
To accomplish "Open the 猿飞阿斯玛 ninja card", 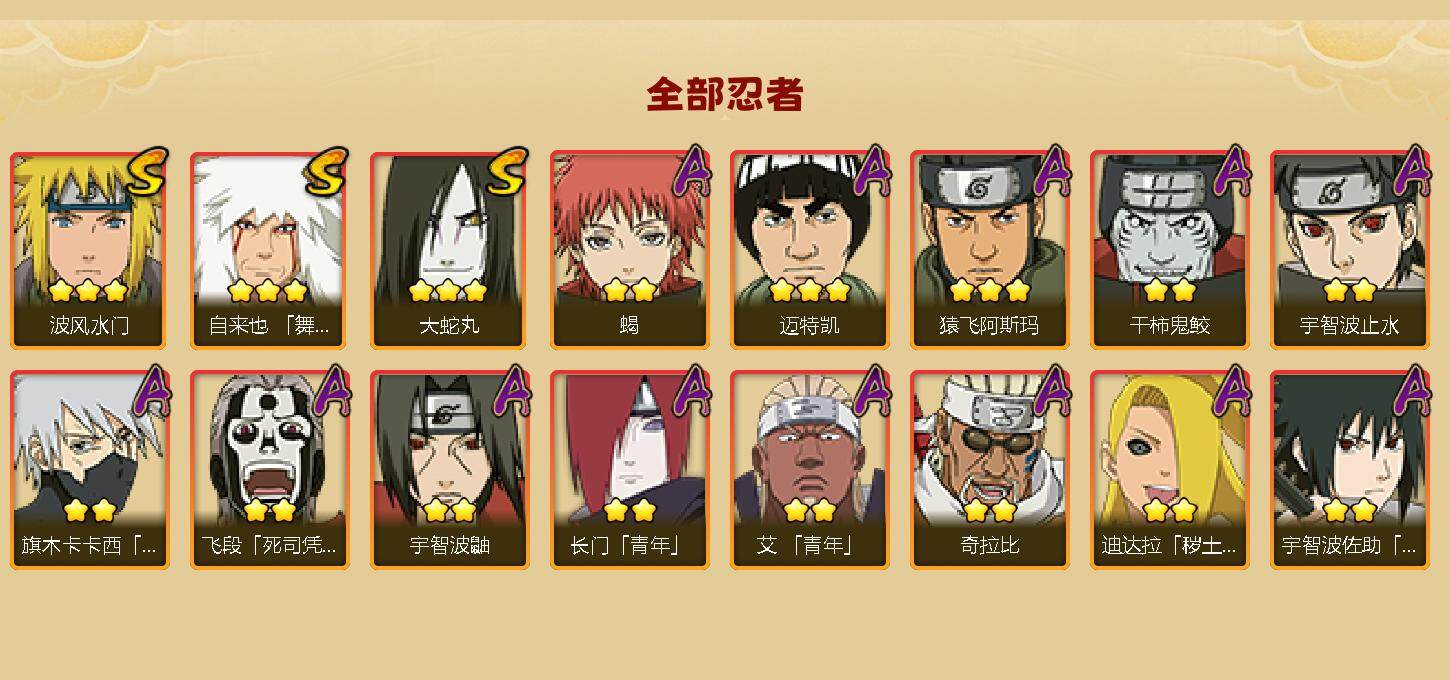I will pyautogui.click(x=990, y=250).
